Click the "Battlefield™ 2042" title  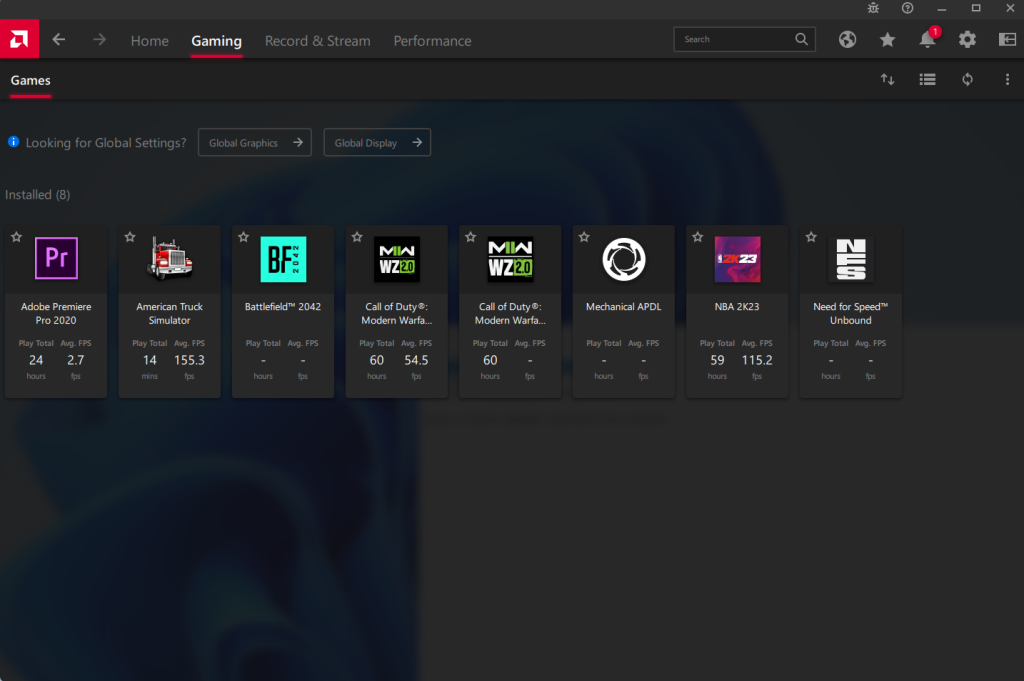tap(283, 307)
